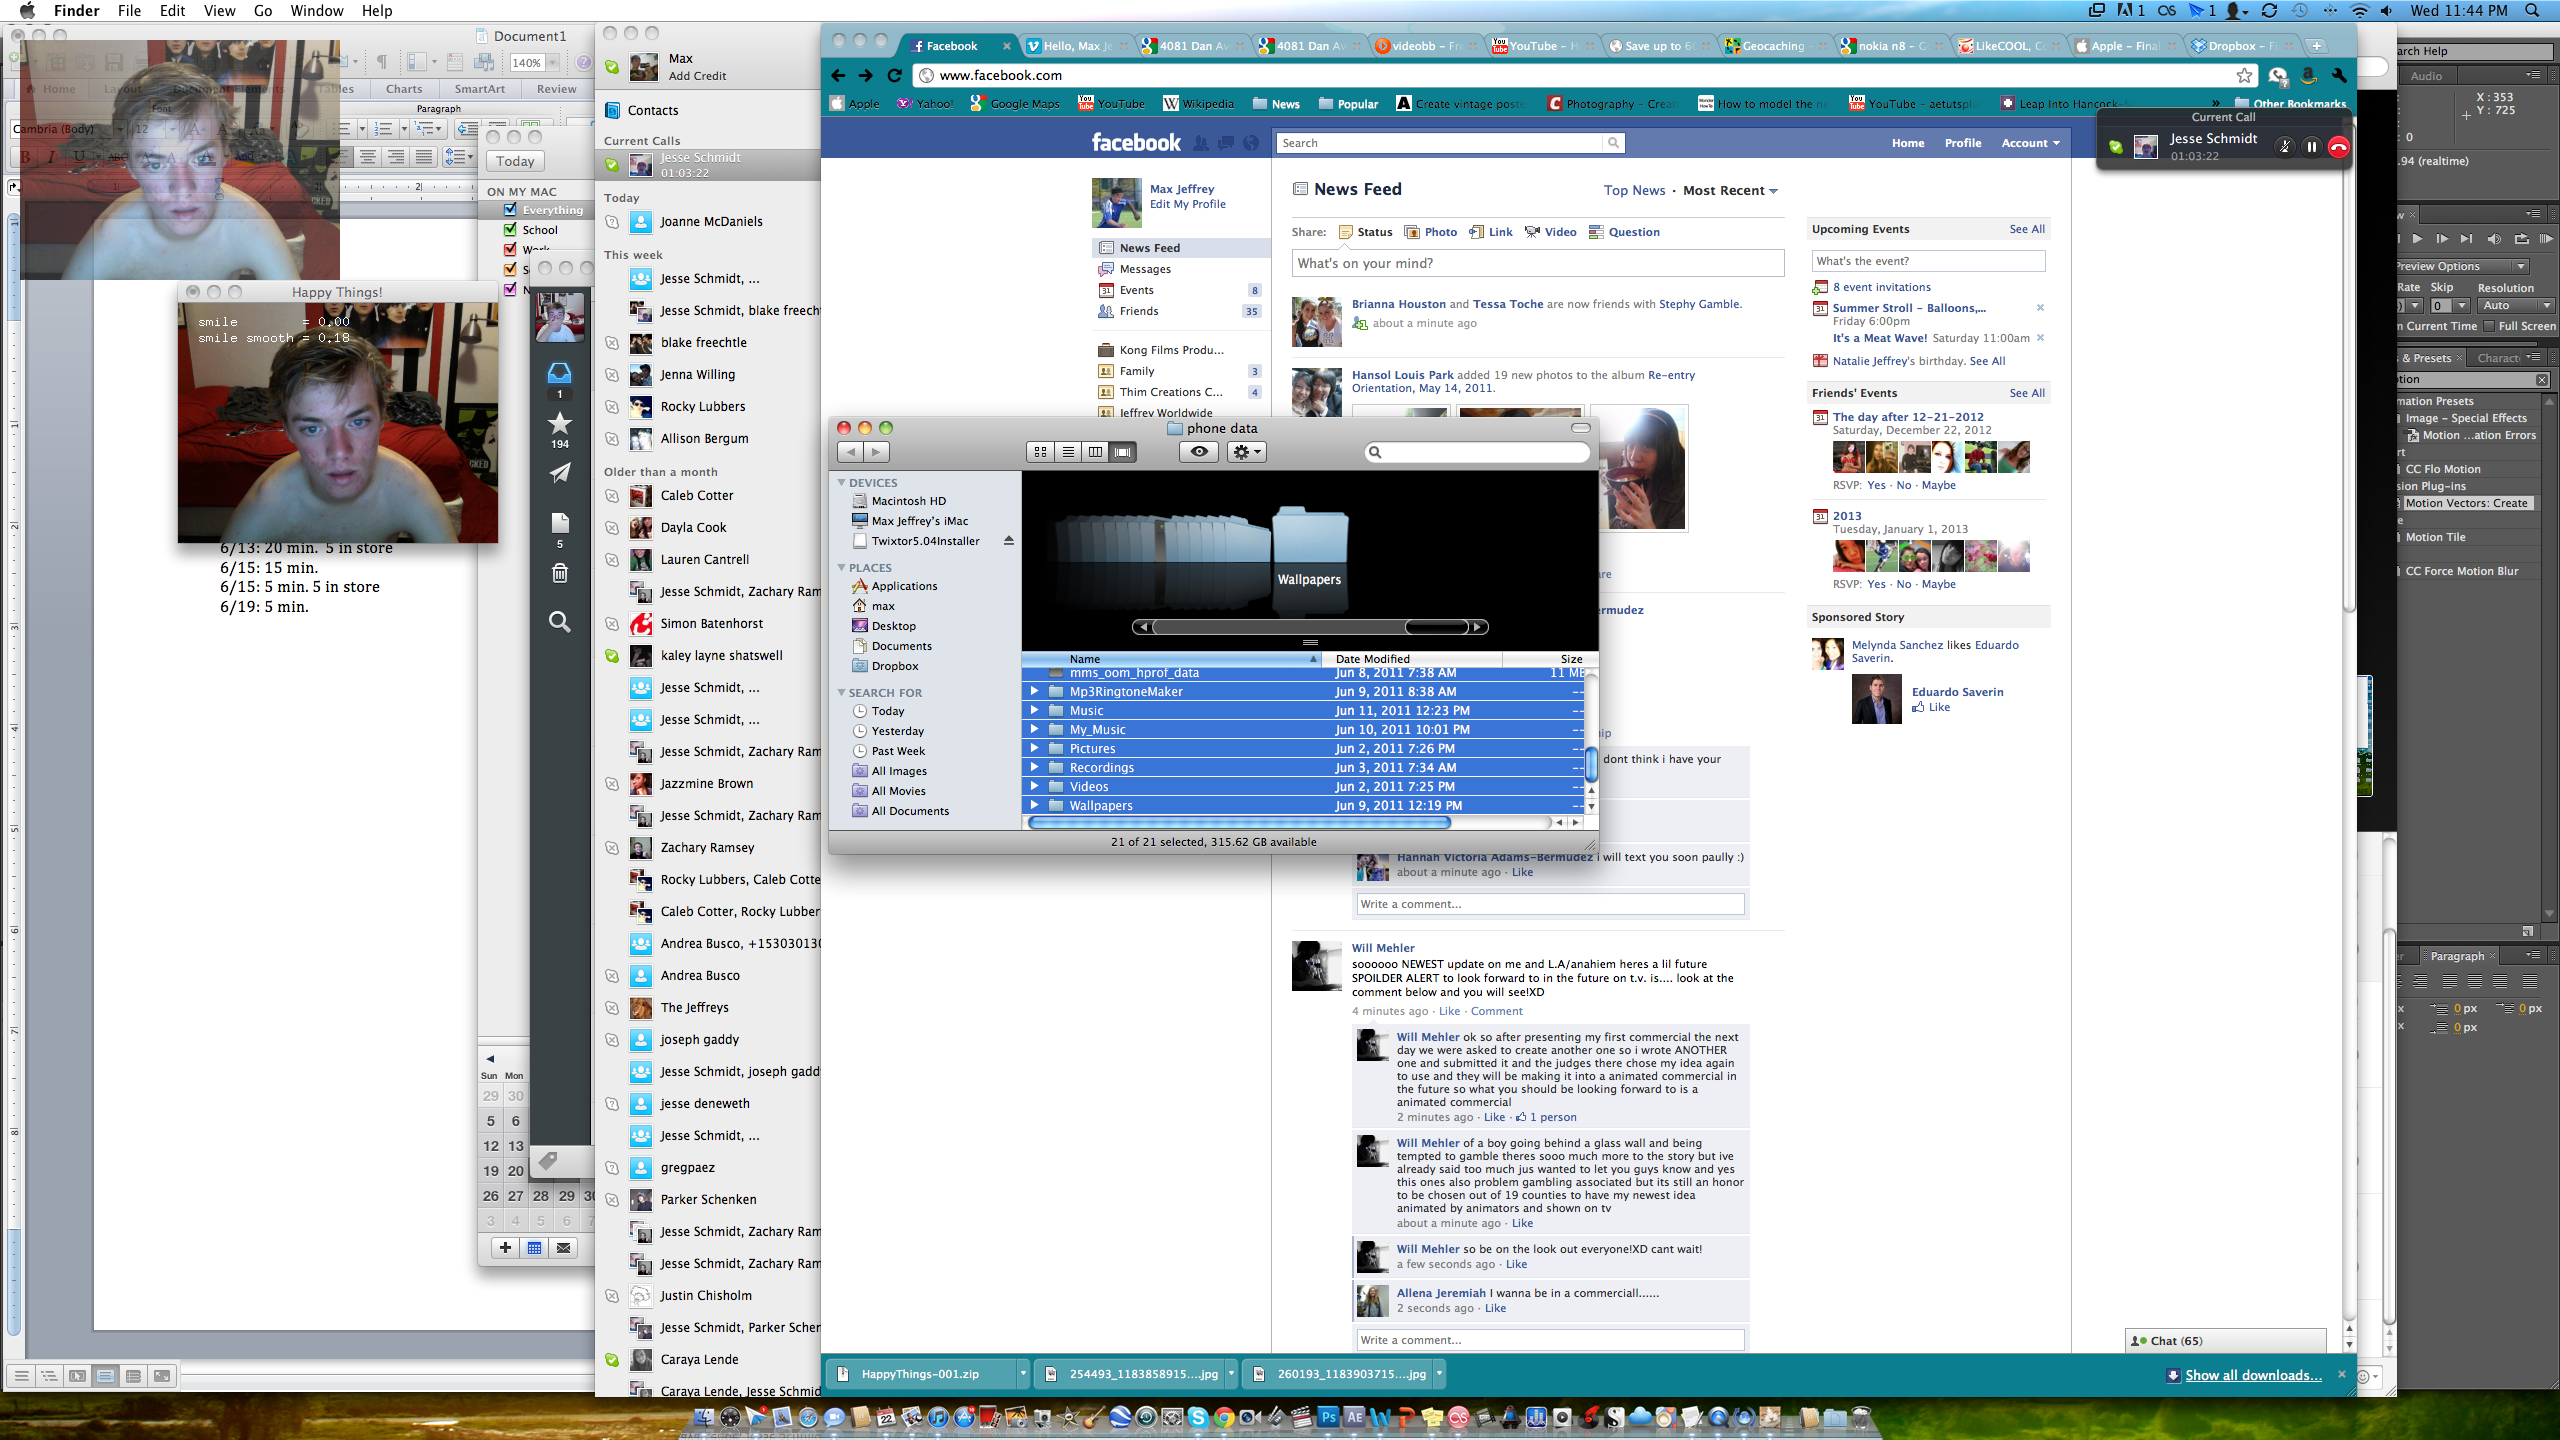Collapse the DEVICES sidebar section

pos(841,483)
